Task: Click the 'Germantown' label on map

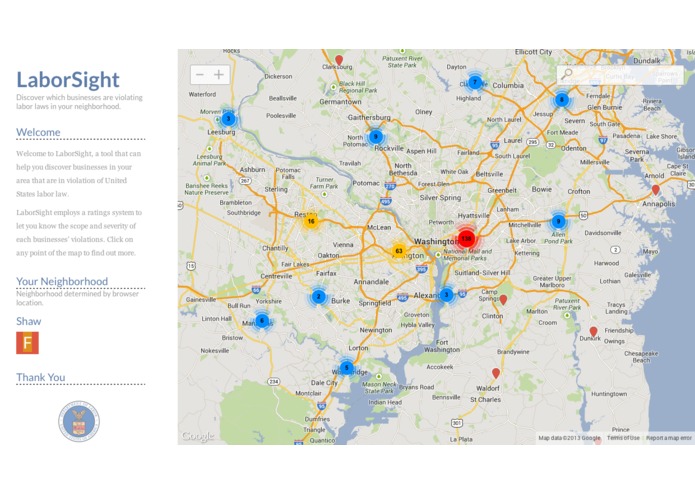Action: pos(340,101)
